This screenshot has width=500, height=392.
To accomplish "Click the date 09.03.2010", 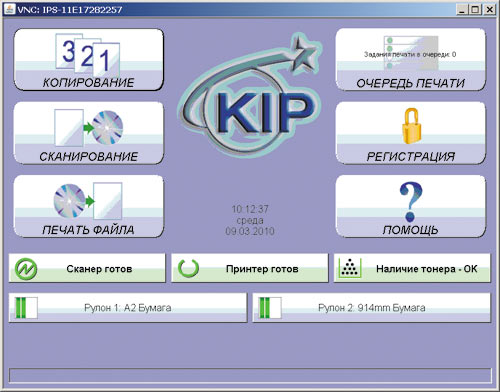I will coord(250,231).
